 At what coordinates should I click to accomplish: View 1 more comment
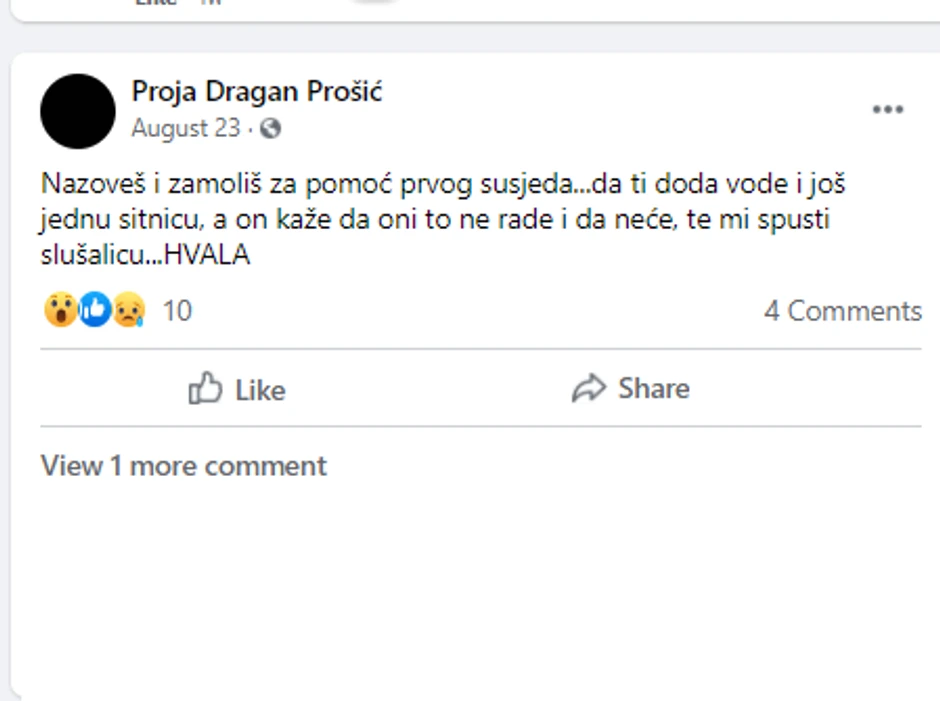182,465
